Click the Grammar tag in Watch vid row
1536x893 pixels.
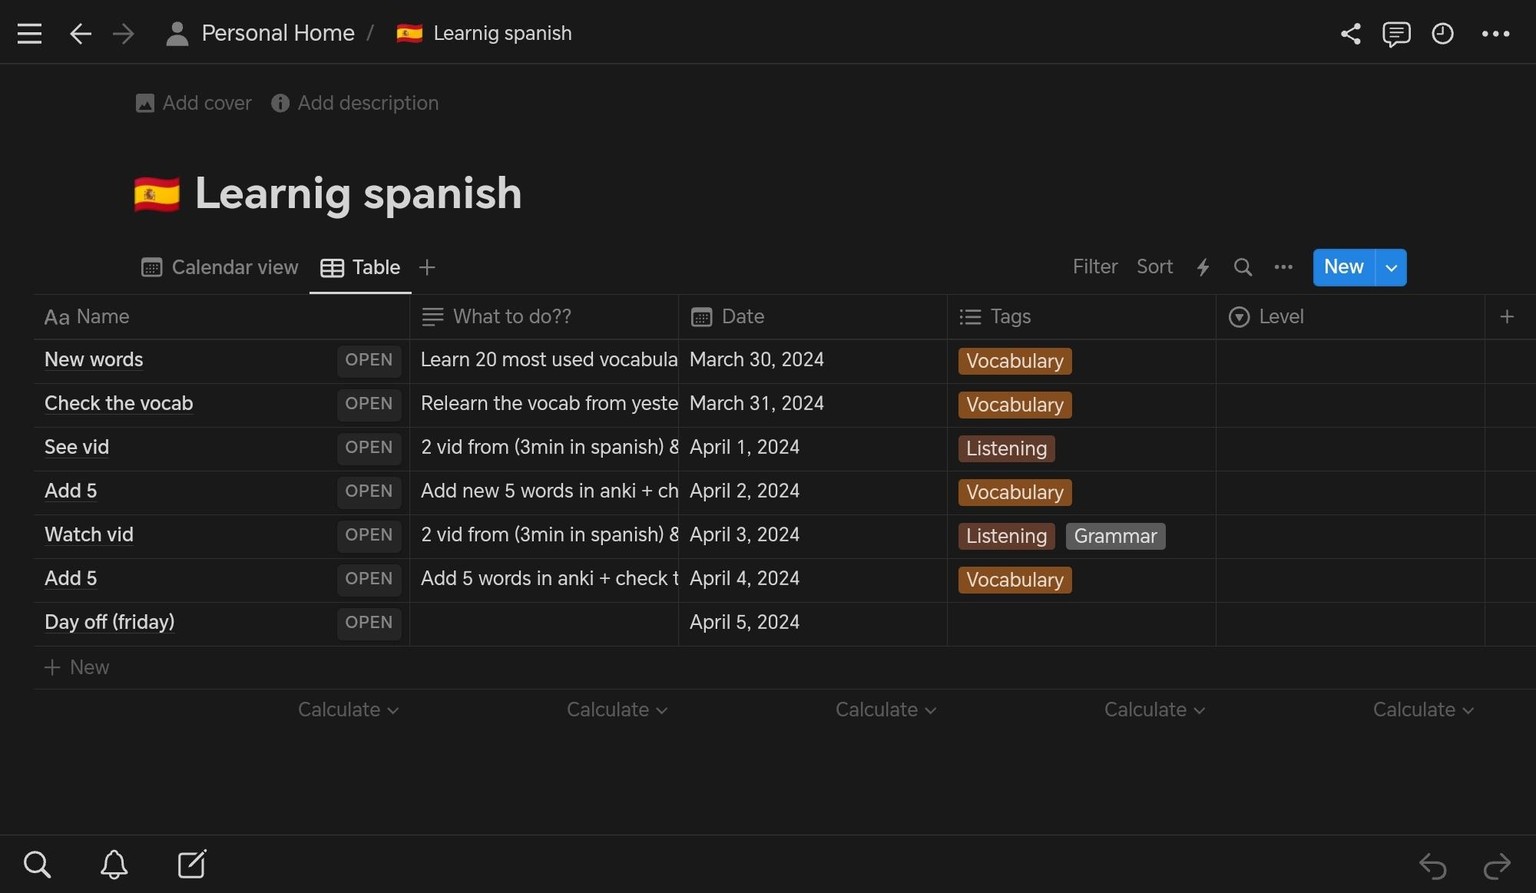1115,536
